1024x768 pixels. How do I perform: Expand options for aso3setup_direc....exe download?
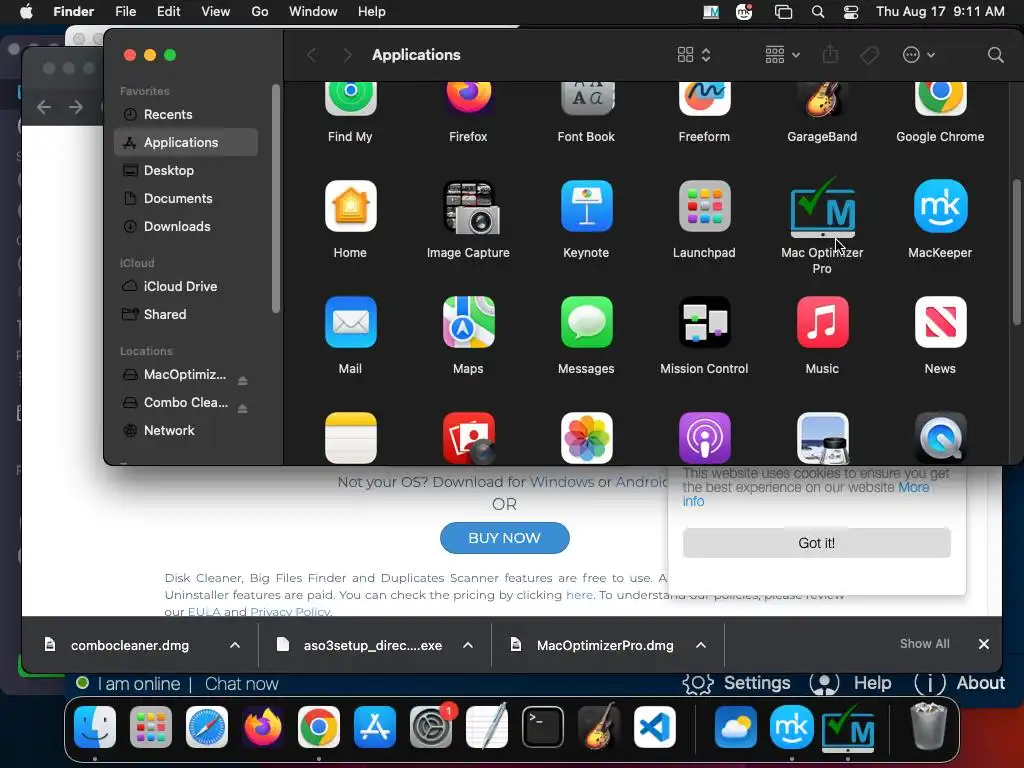(468, 645)
